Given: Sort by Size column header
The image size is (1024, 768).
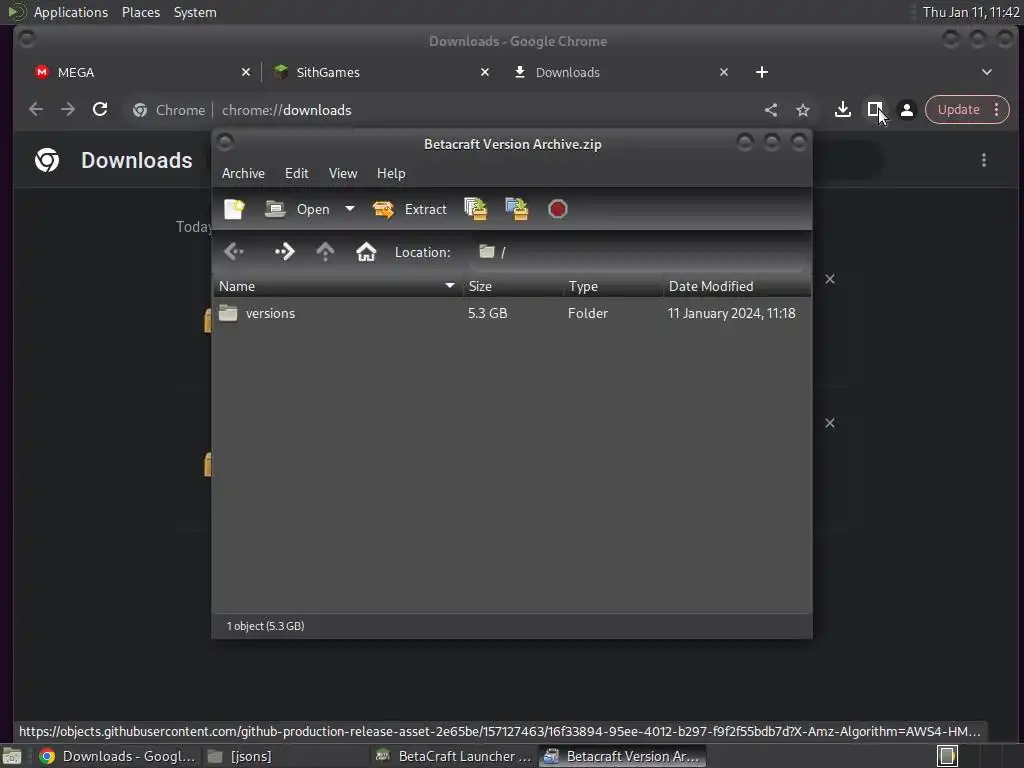Looking at the screenshot, I should click(513, 286).
